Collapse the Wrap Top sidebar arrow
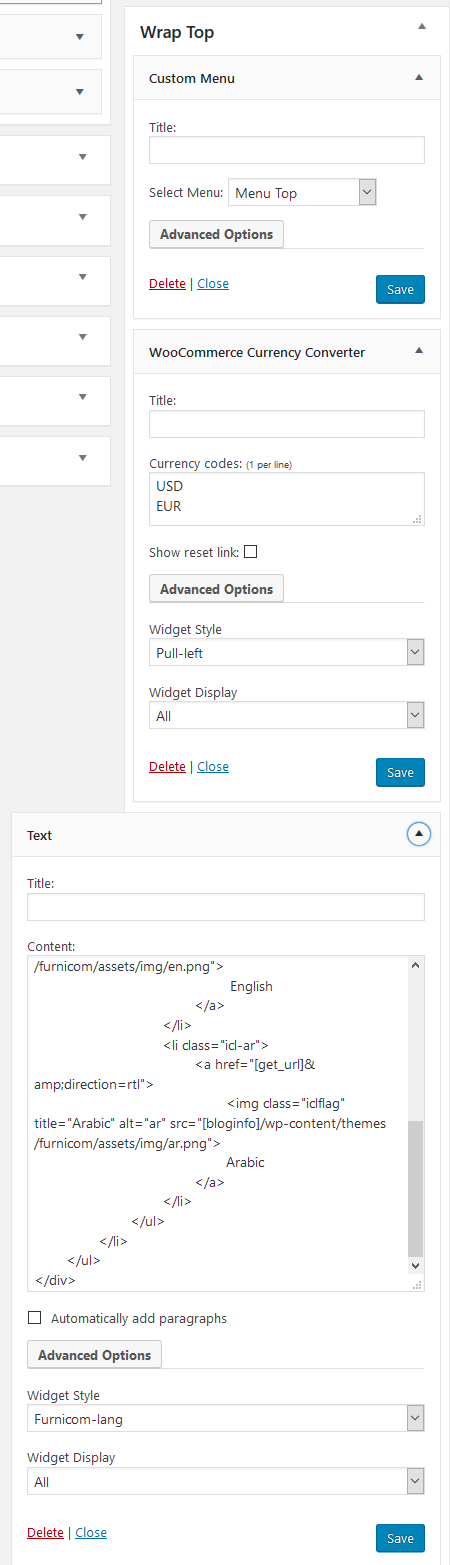Viewport: 450px width, 1565px height. tap(421, 25)
